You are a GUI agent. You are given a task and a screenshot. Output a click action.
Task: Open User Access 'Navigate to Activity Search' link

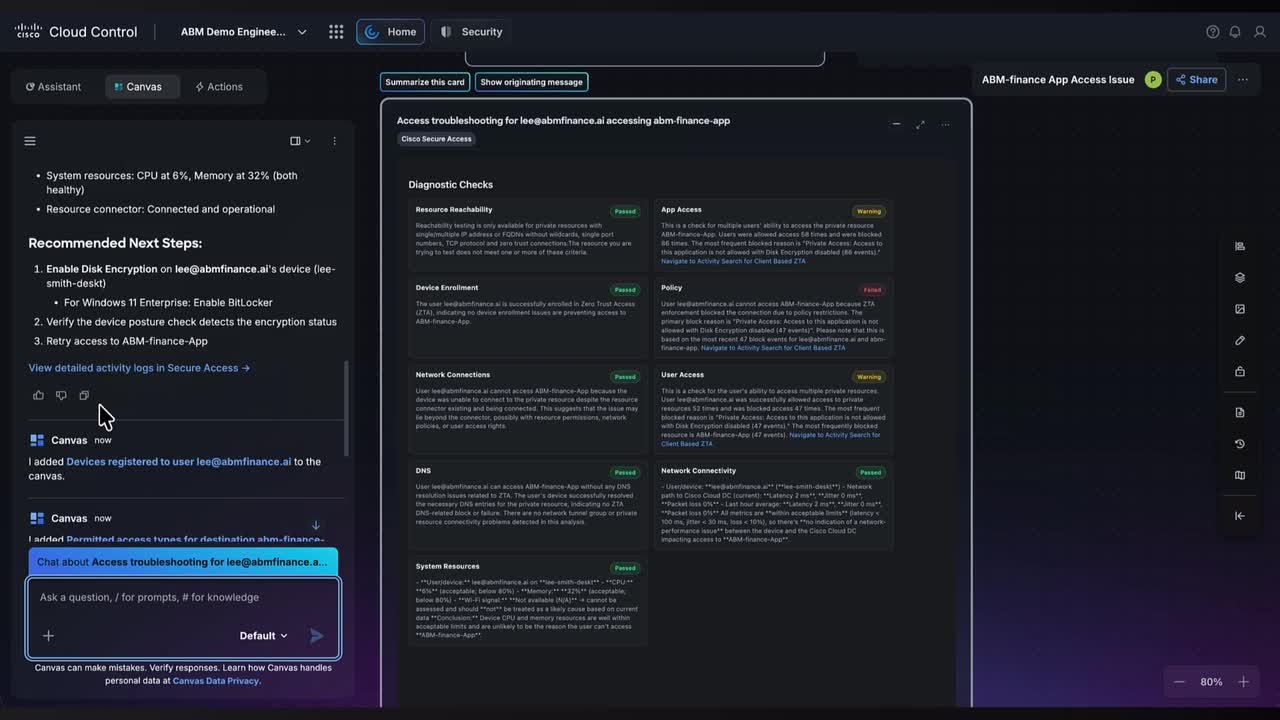(771, 439)
